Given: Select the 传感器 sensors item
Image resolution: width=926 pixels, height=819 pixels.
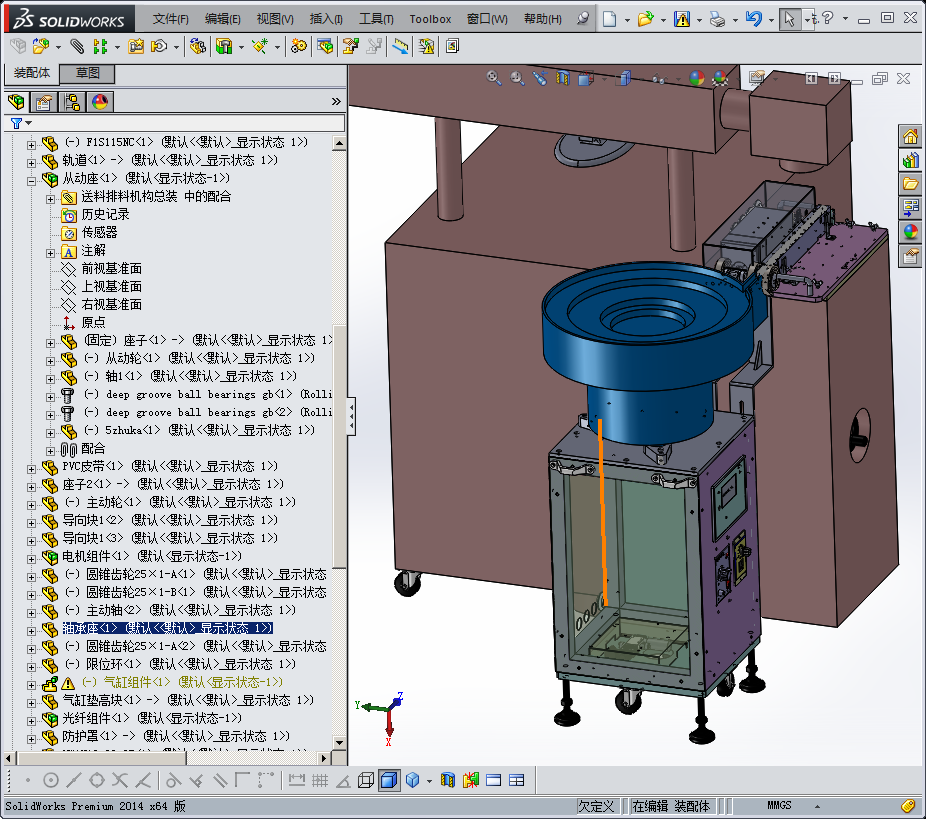Looking at the screenshot, I should pos(99,233).
